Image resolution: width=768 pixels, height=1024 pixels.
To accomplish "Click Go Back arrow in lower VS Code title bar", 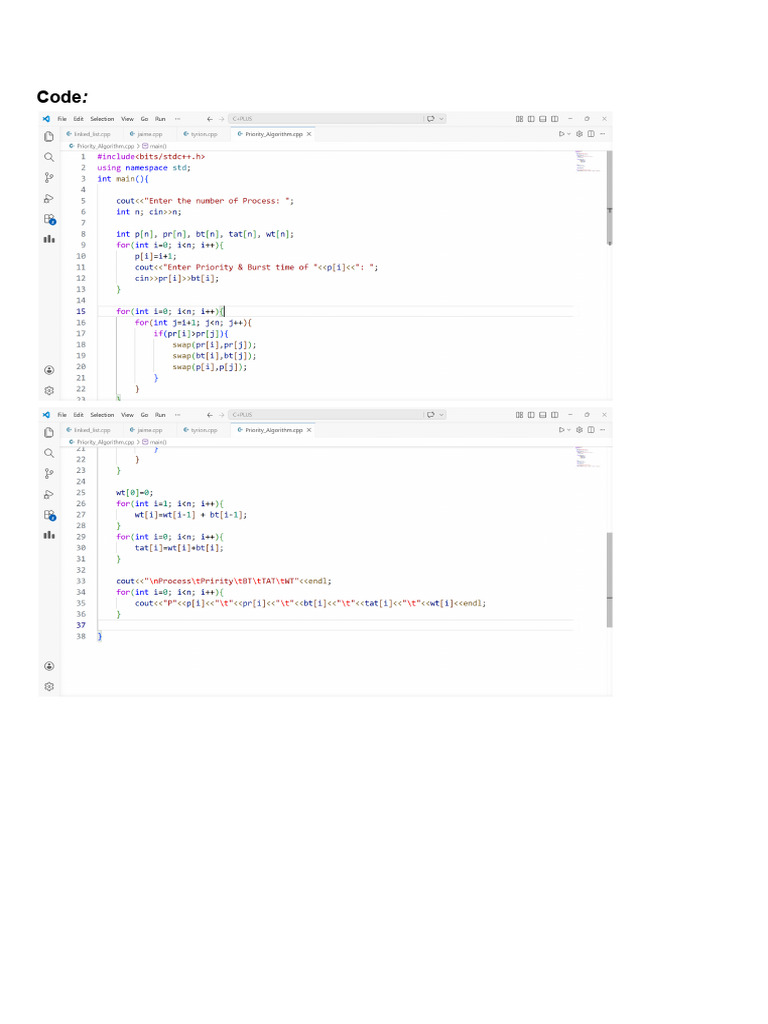I will pos(210,415).
